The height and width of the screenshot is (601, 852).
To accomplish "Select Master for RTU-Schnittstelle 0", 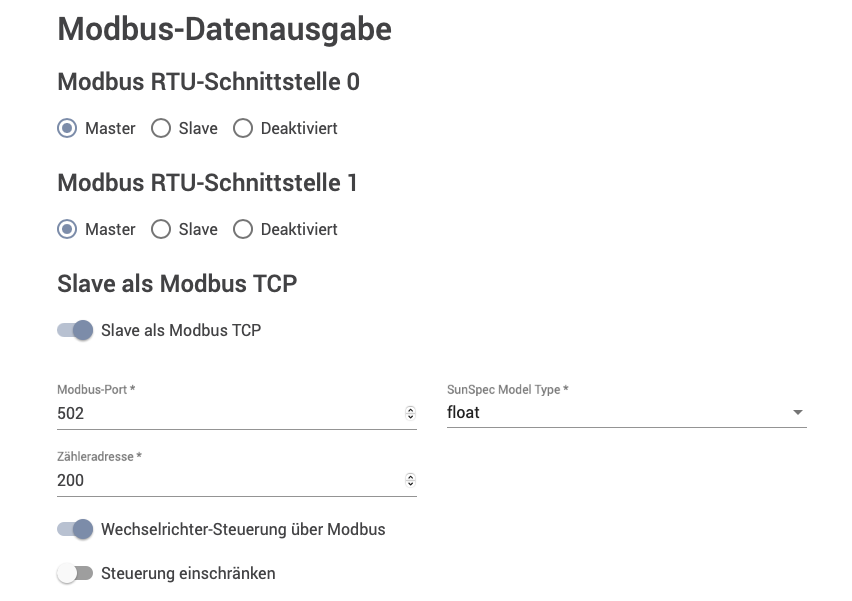I will coord(67,128).
